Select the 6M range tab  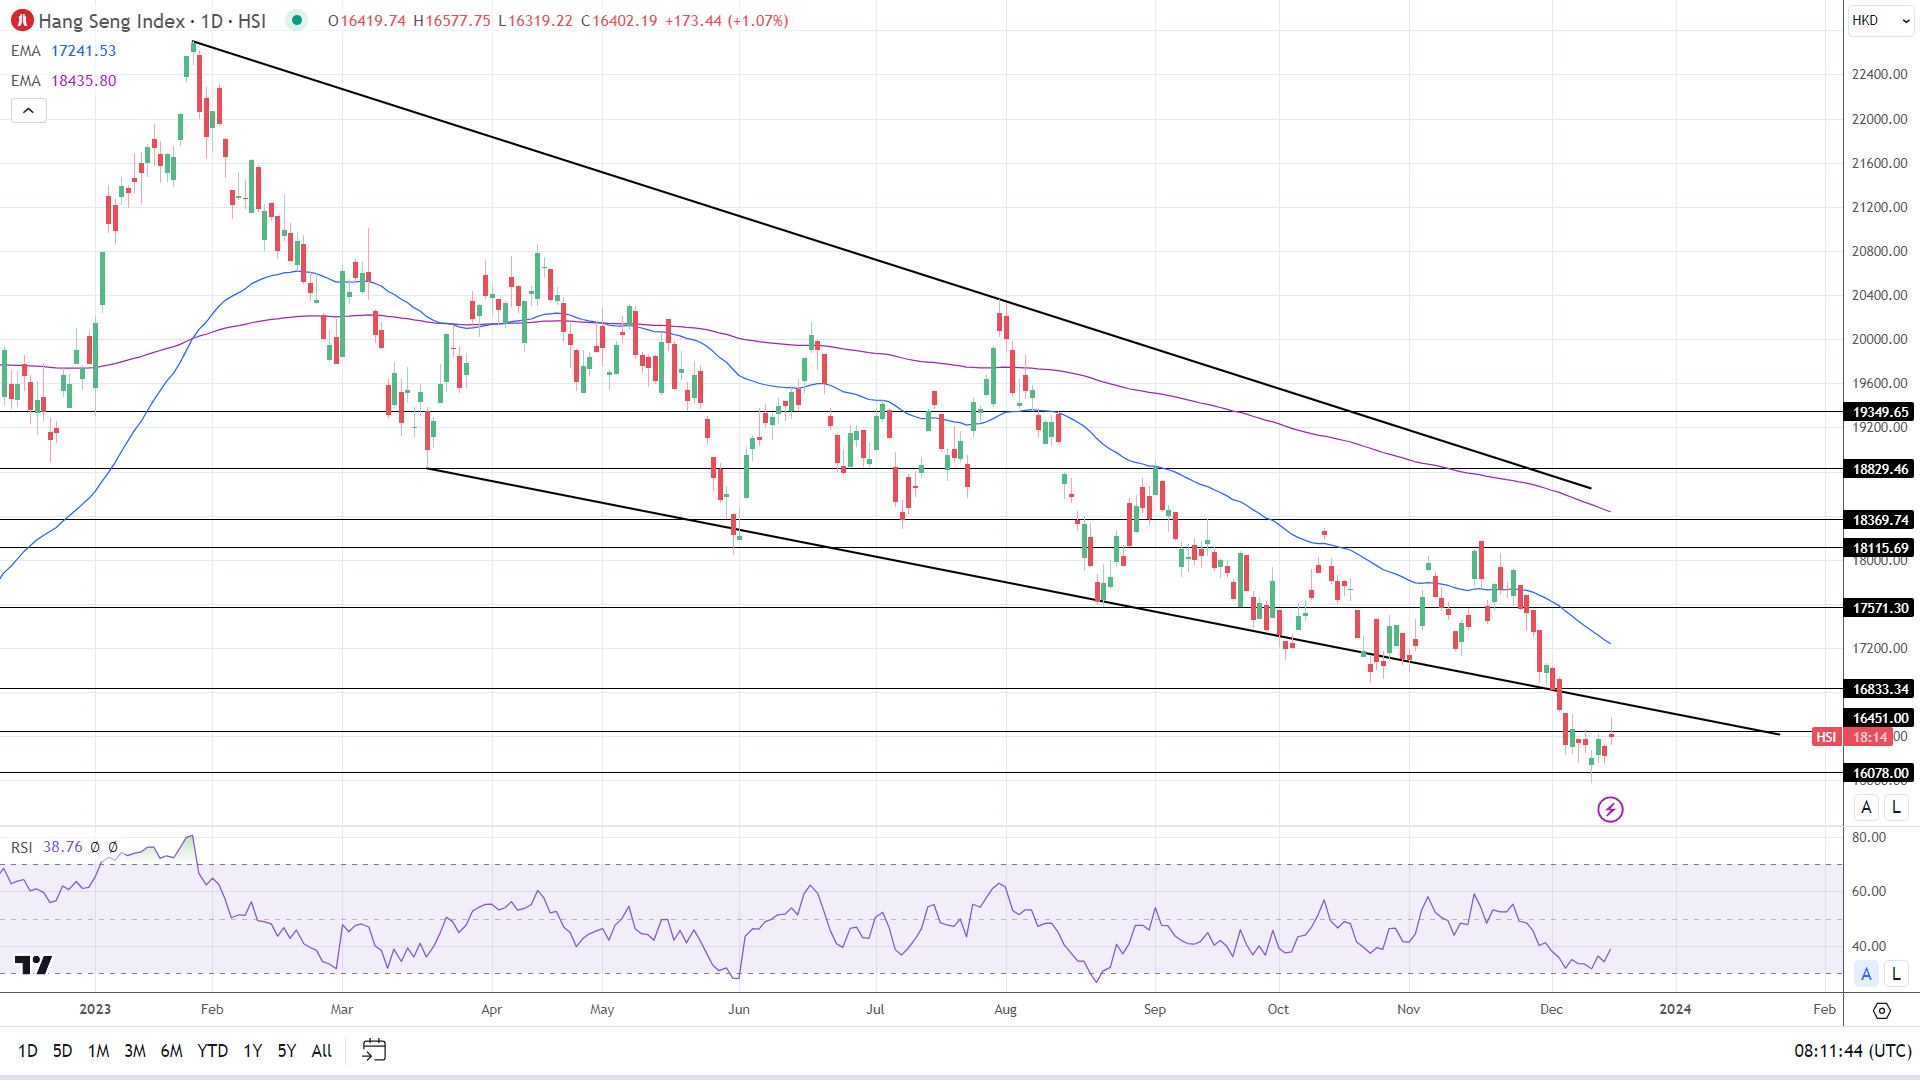coord(172,1050)
